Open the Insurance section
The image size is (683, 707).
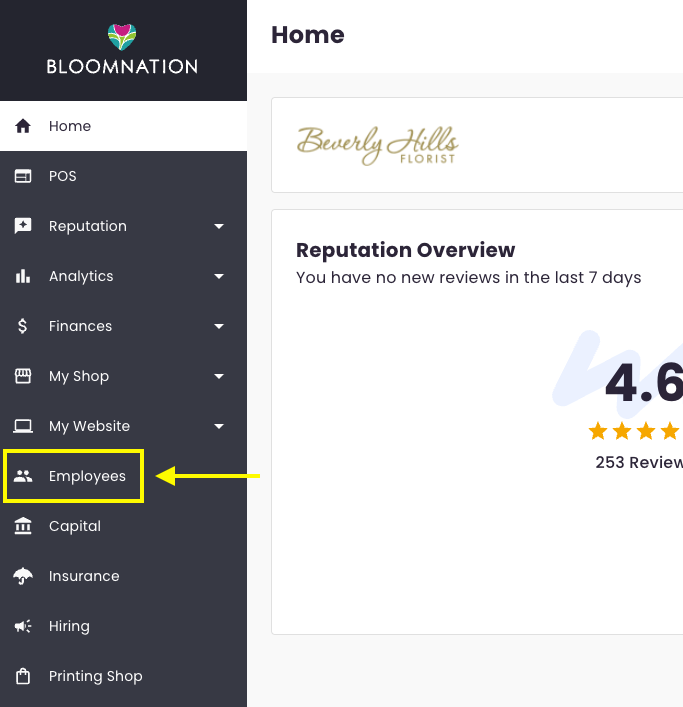pyautogui.click(x=124, y=576)
